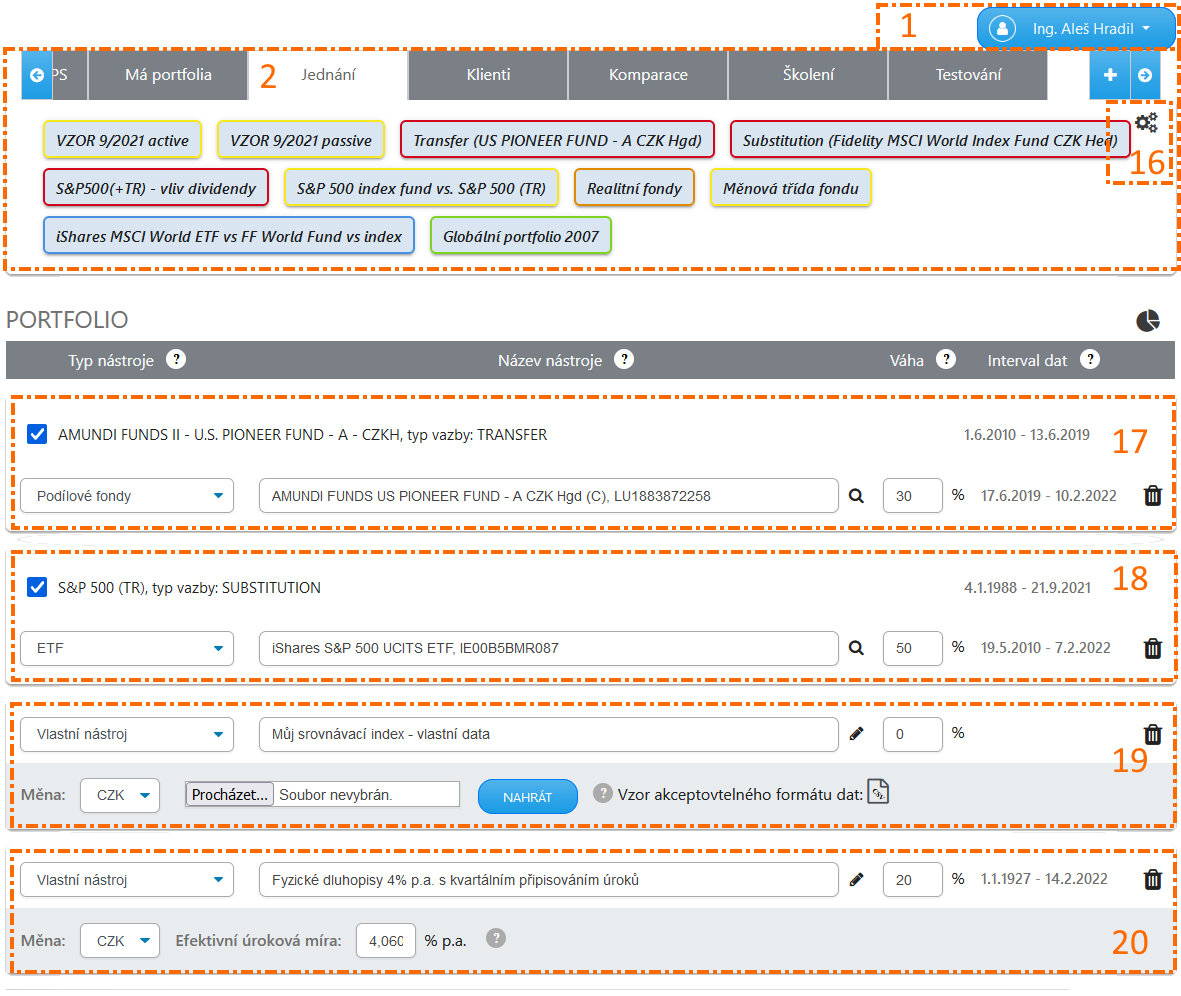Uncheck the AMUNDI FUNDS II TRANSFER checkbox

point(37,434)
